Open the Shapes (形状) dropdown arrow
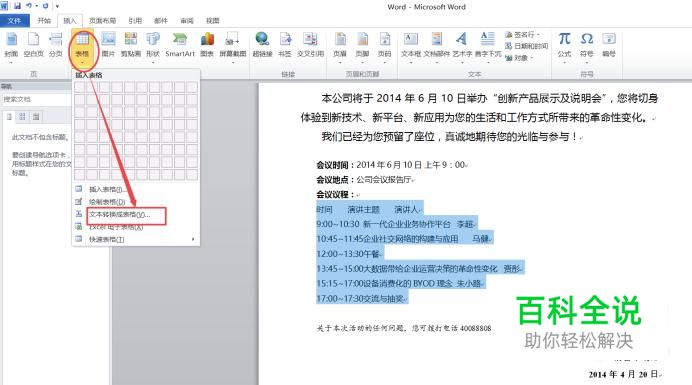This screenshot has width=692, height=385. [x=153, y=62]
